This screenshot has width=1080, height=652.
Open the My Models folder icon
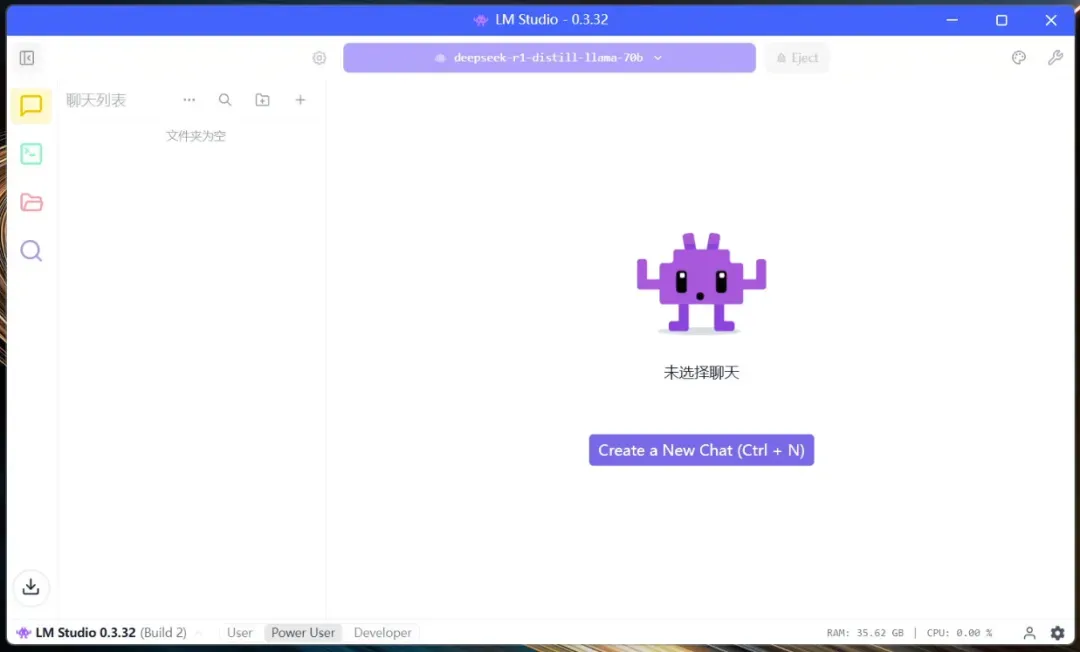(31, 202)
